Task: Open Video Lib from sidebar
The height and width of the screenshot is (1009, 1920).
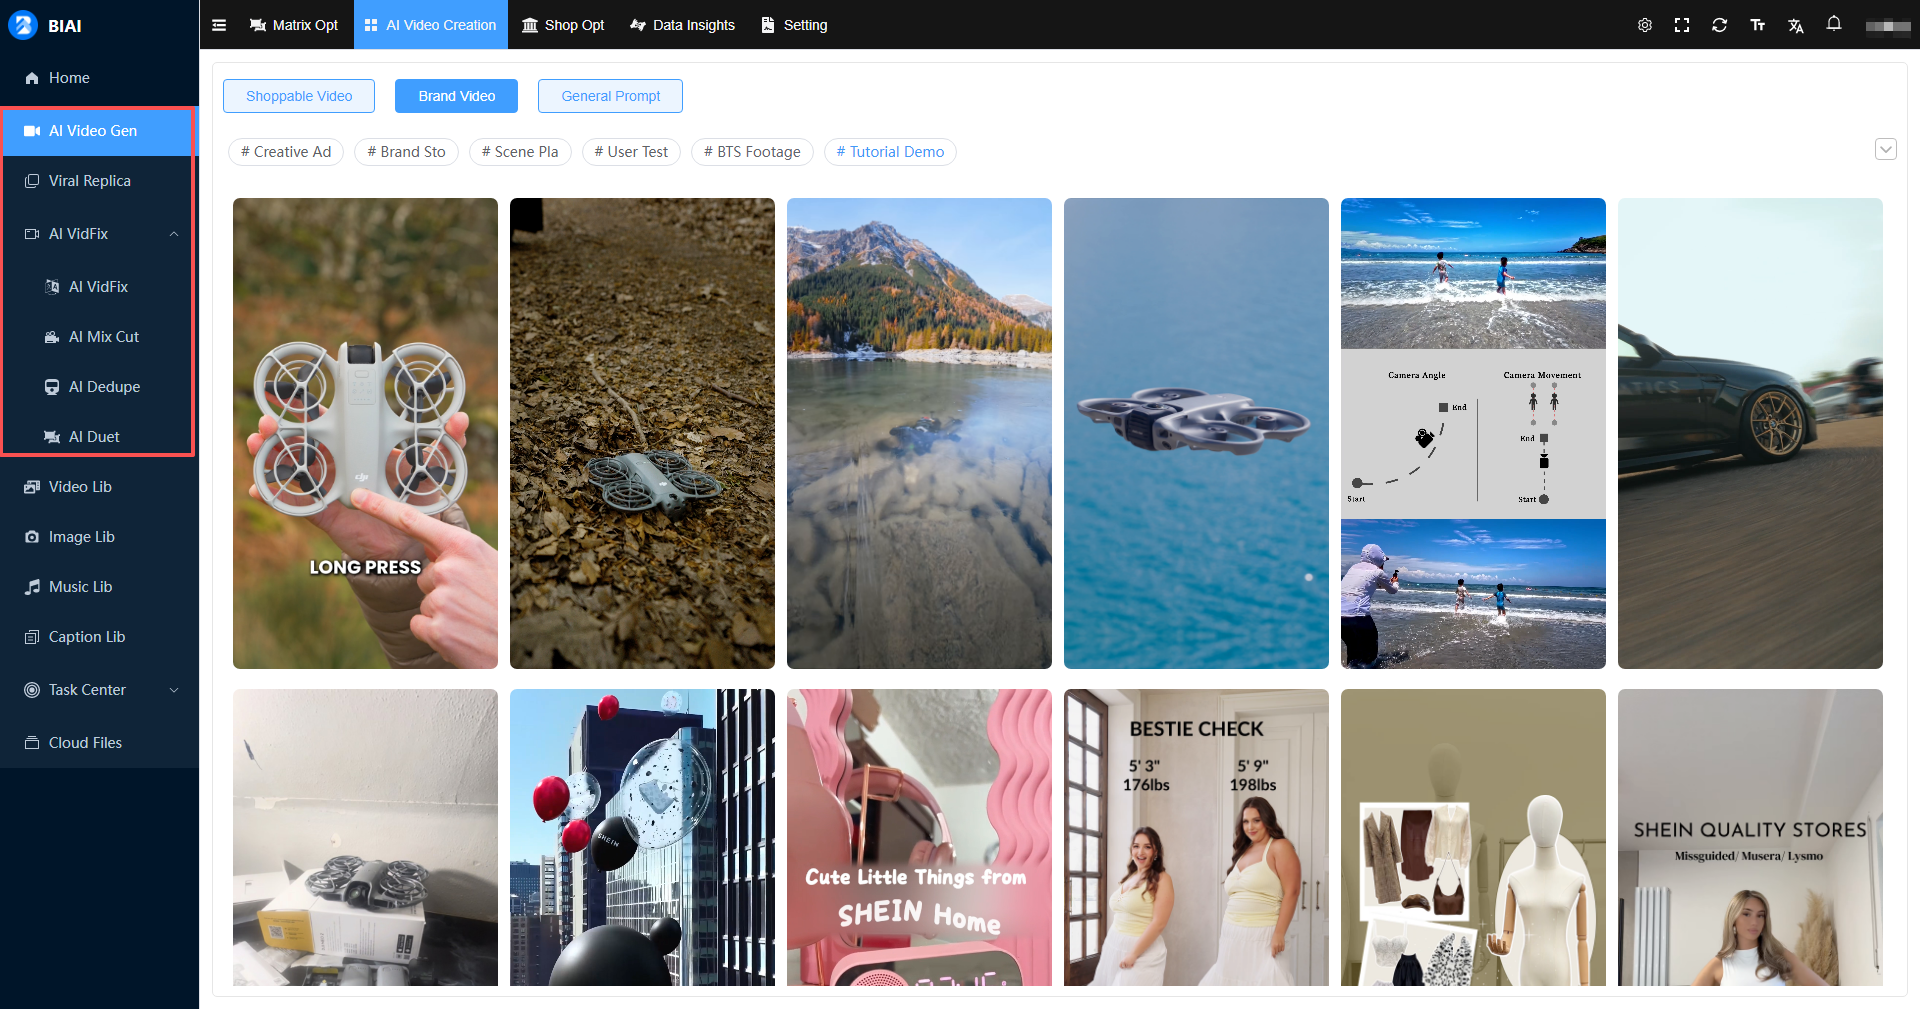Action: 100,487
